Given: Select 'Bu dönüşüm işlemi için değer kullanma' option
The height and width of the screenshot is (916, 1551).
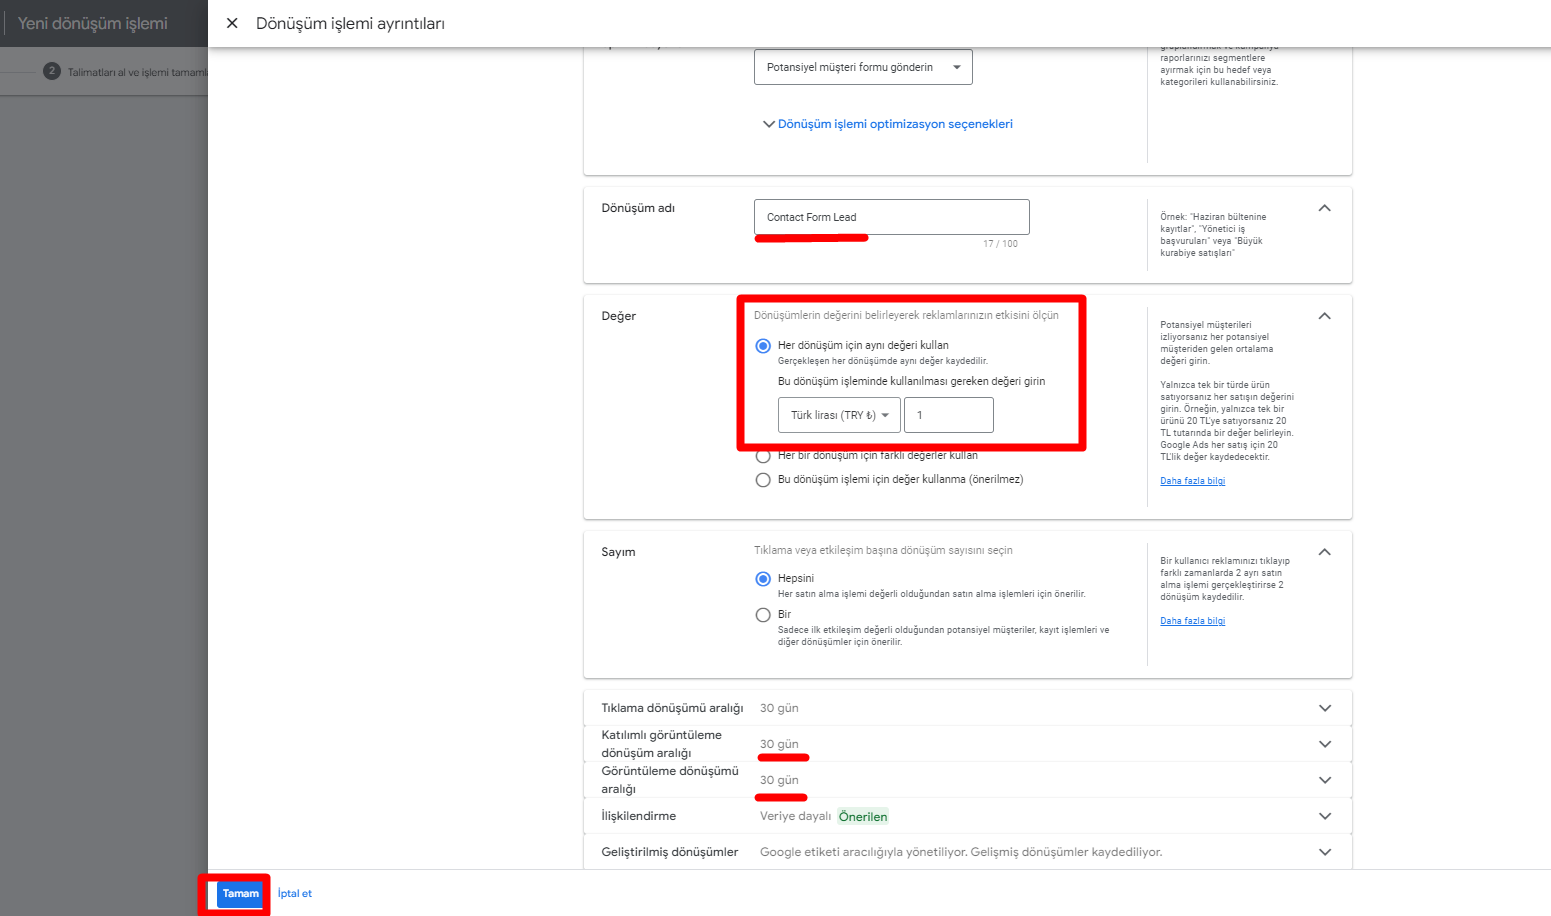Looking at the screenshot, I should [763, 480].
